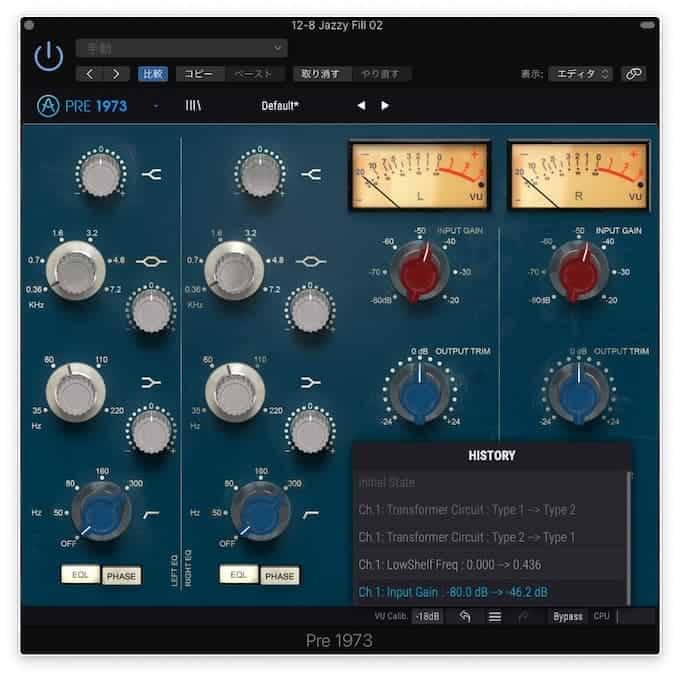
Task: Toggle the left channel EQL button
Action: pyautogui.click(x=80, y=575)
